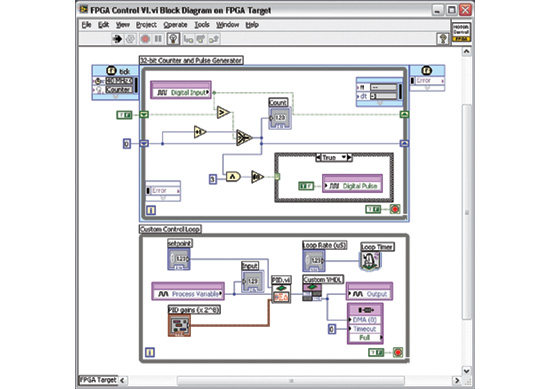Screen dimensions: 550x389
Task: Open Context Help question mark icon
Action: tap(443, 39)
